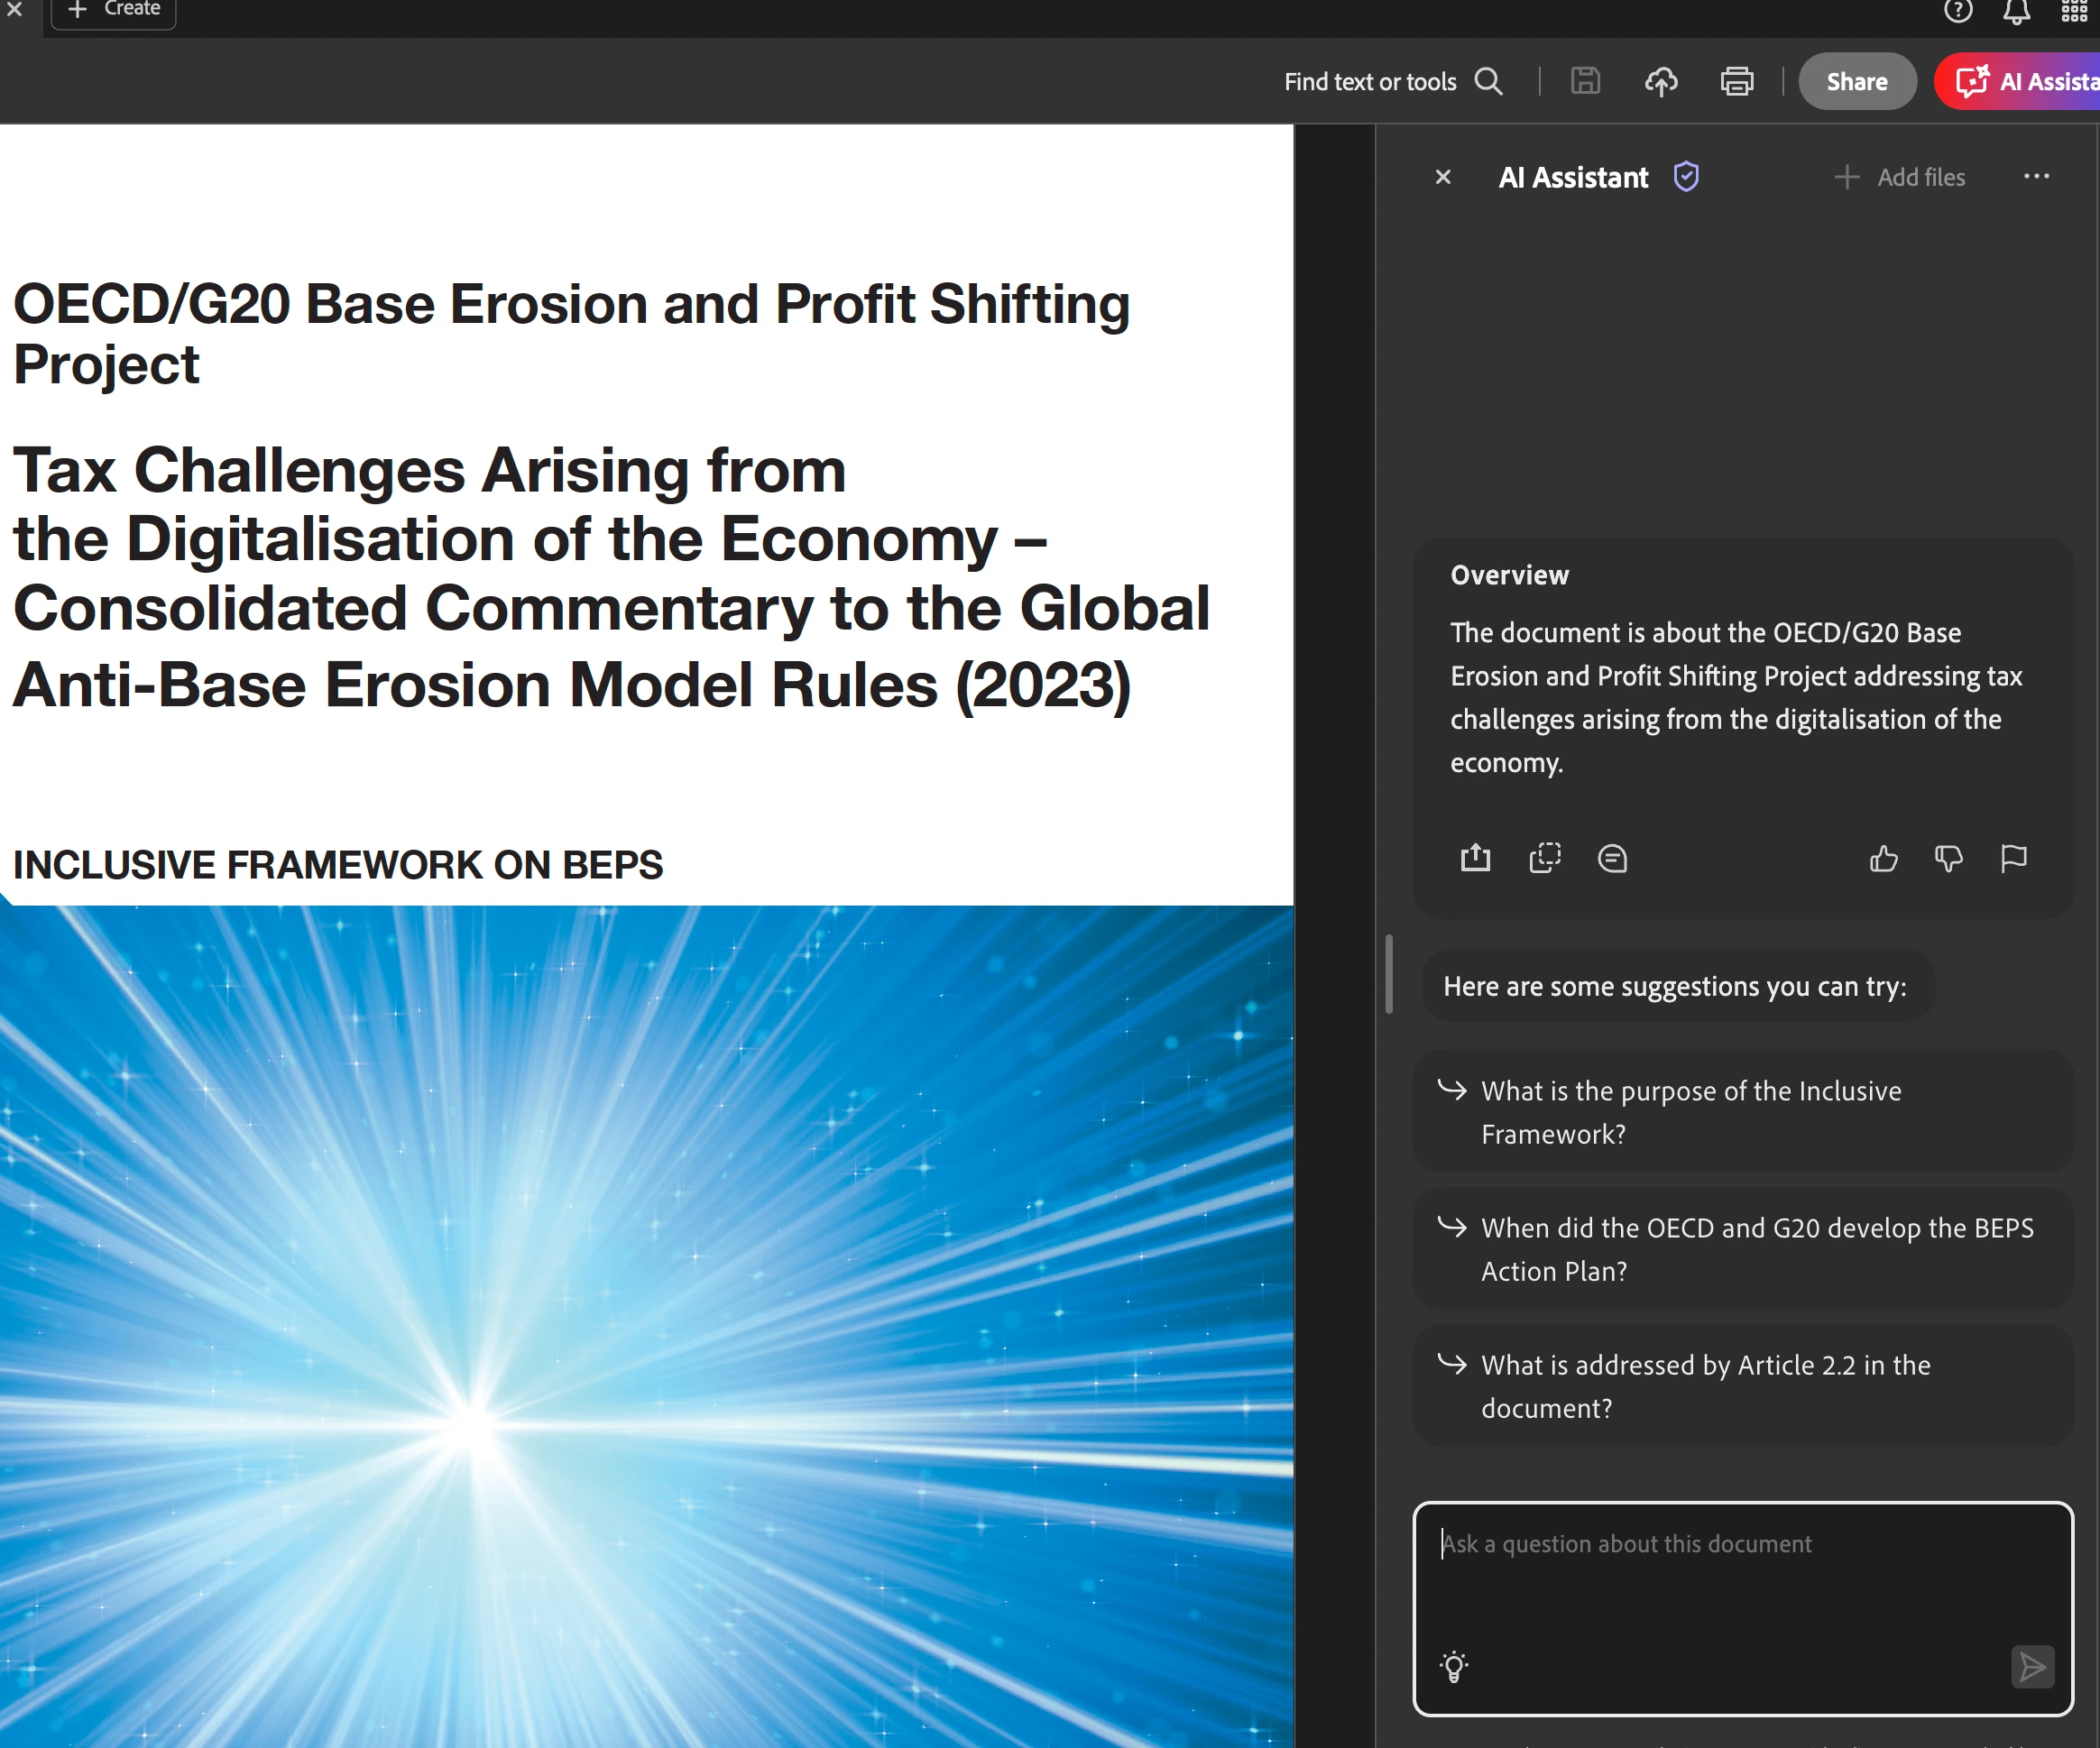Click the comment icon under Overview
Viewport: 2100px width, 1748px height.
click(x=1612, y=858)
